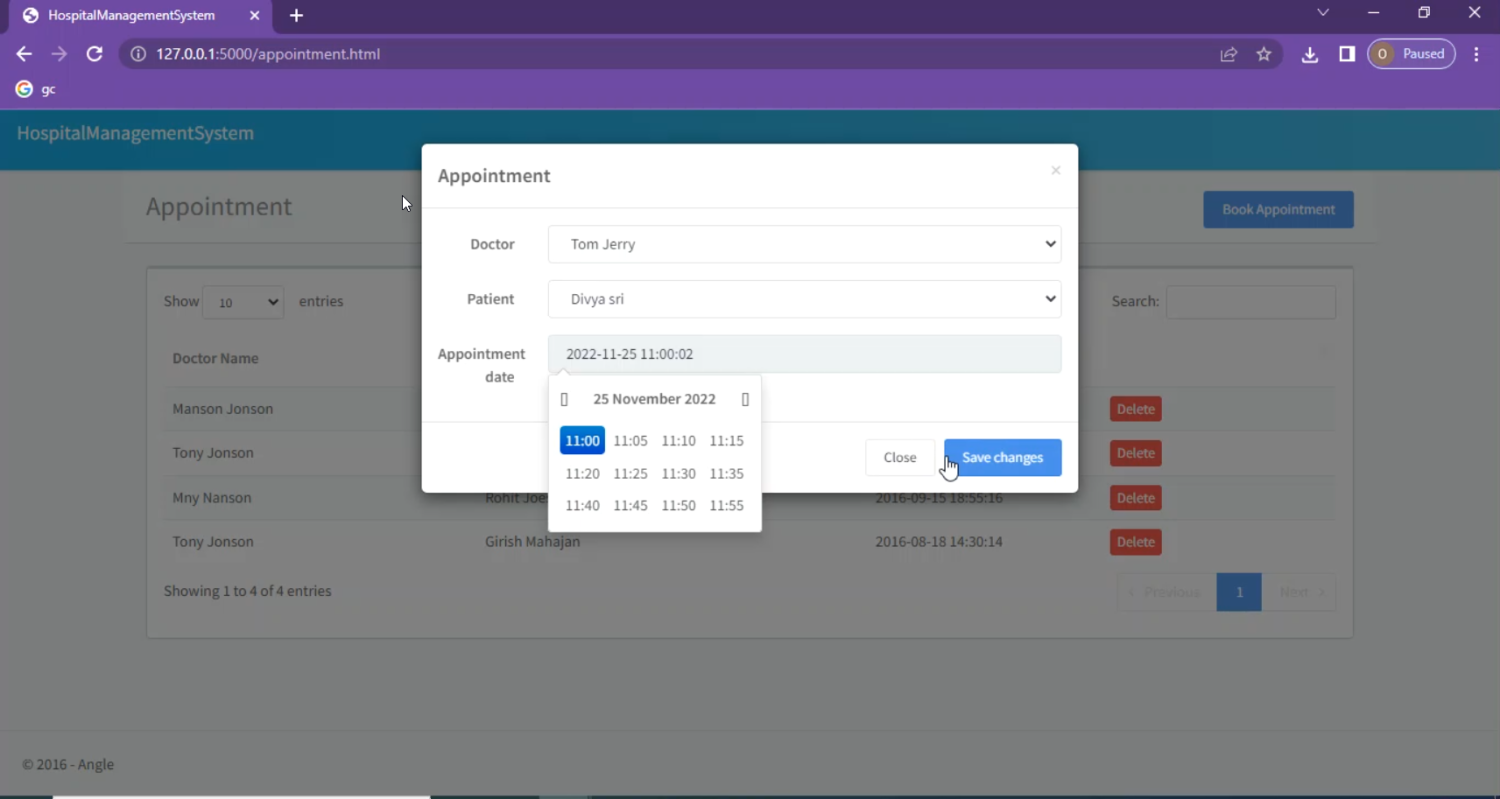The width and height of the screenshot is (1500, 799).
Task: Pick the 11:30 time slot
Action: pos(678,473)
